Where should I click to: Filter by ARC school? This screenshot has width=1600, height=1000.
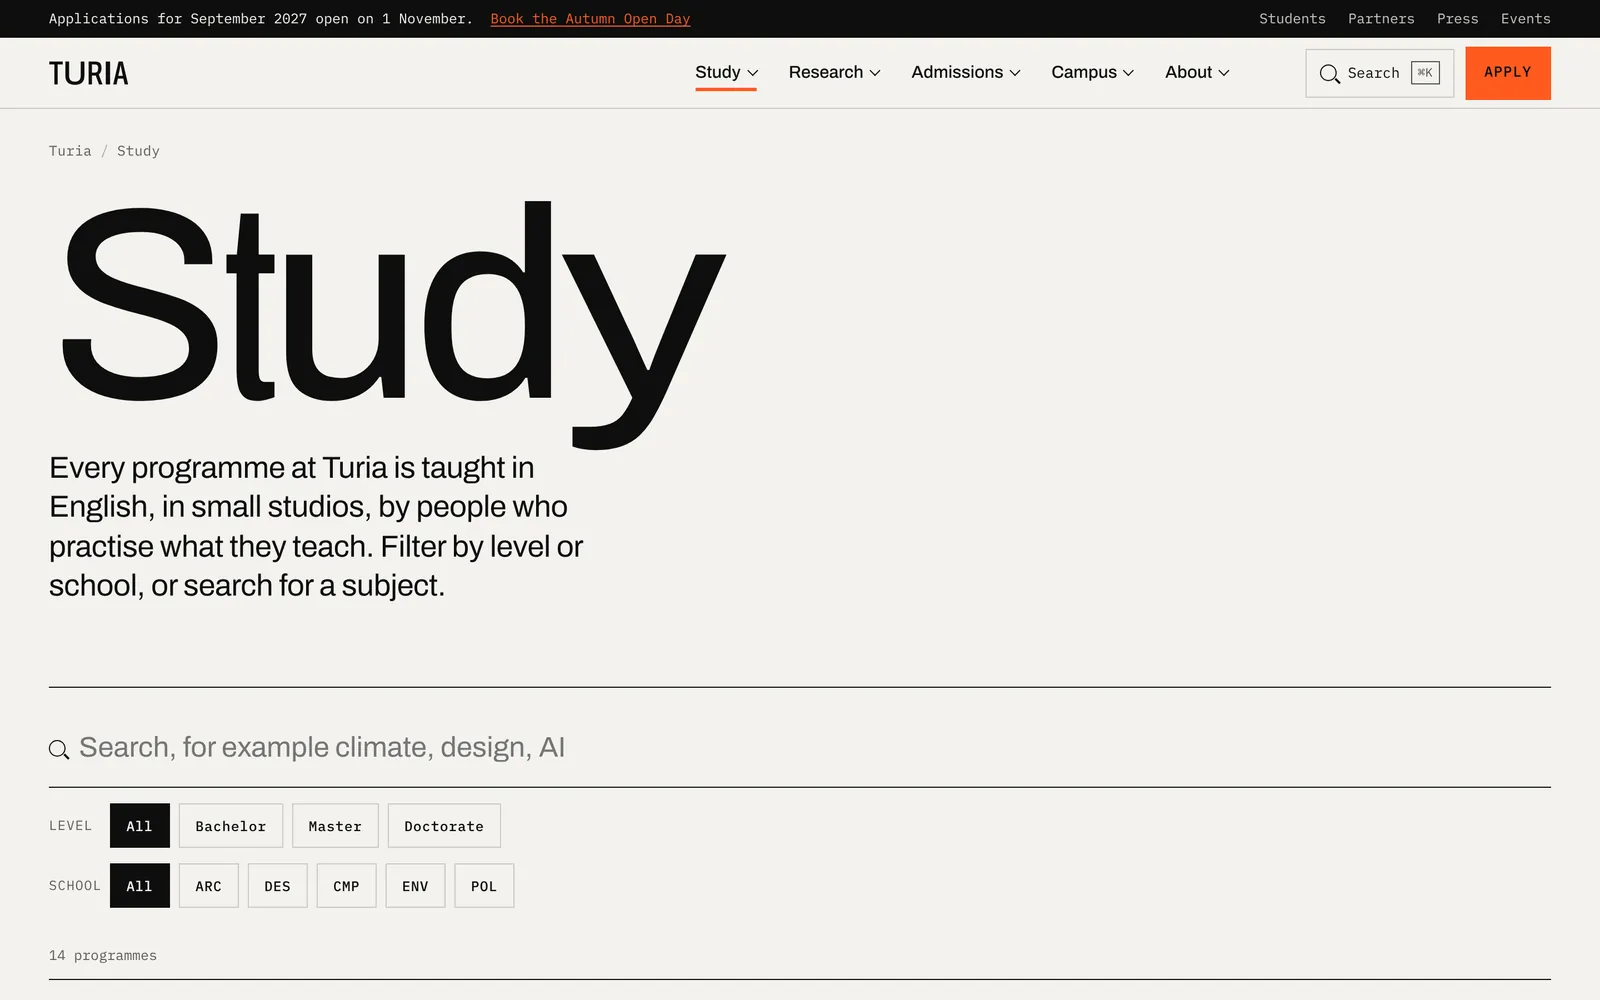point(209,886)
